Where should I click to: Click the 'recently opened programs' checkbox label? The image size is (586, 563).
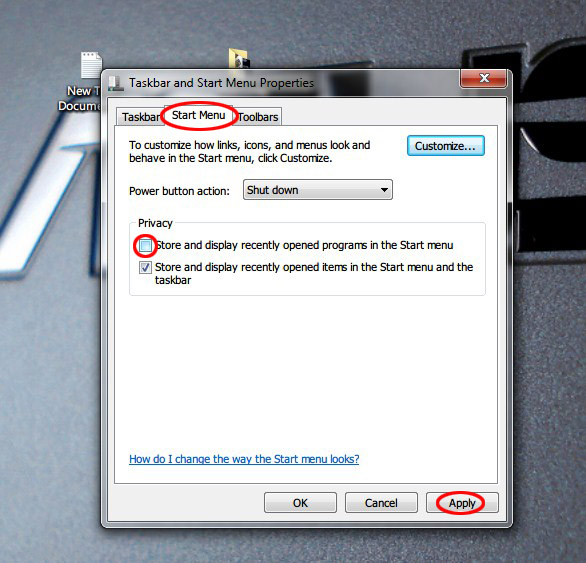coord(304,245)
